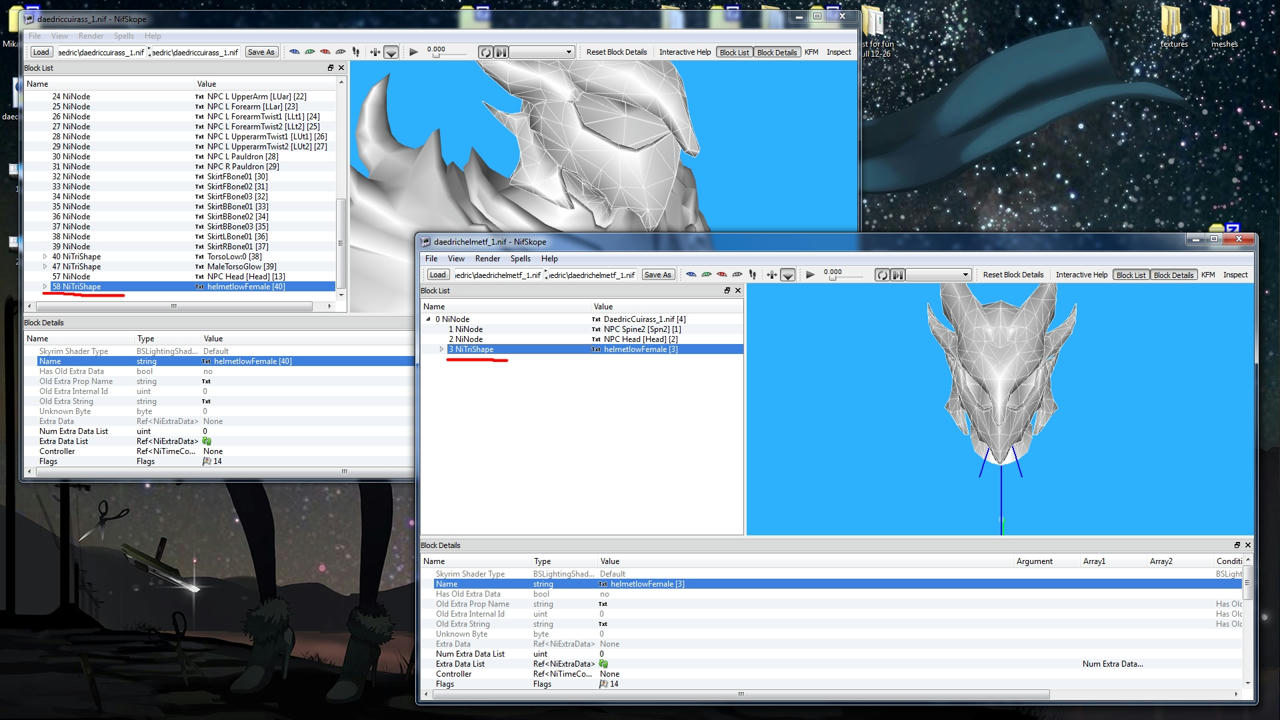The image size is (1280, 720).
Task: Play animation in daedriccuirass window
Action: pyautogui.click(x=413, y=52)
